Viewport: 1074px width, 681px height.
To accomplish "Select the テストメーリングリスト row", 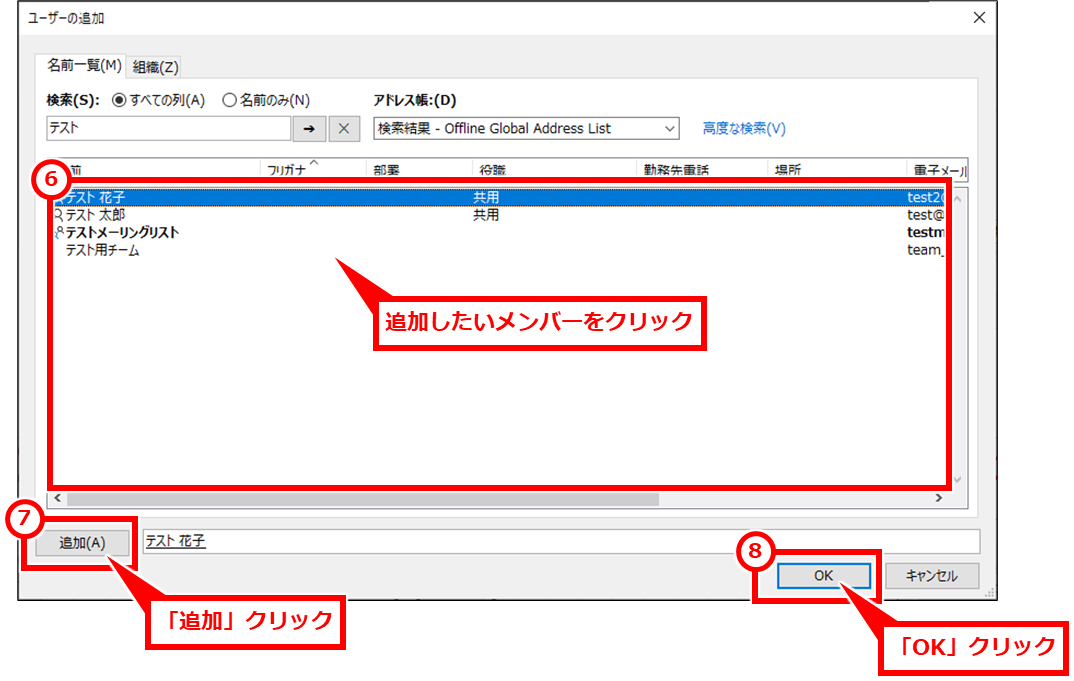I will 499,233.
